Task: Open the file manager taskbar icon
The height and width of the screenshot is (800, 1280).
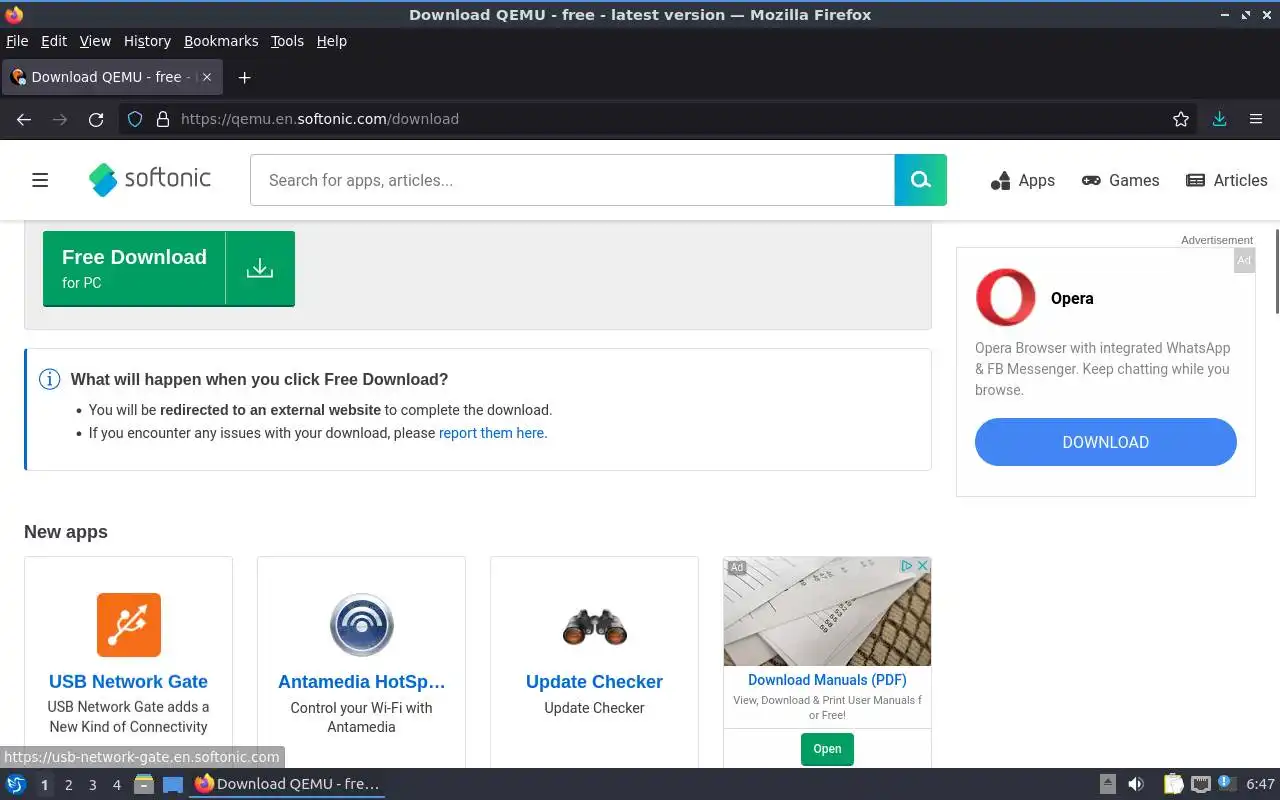Action: tap(144, 784)
